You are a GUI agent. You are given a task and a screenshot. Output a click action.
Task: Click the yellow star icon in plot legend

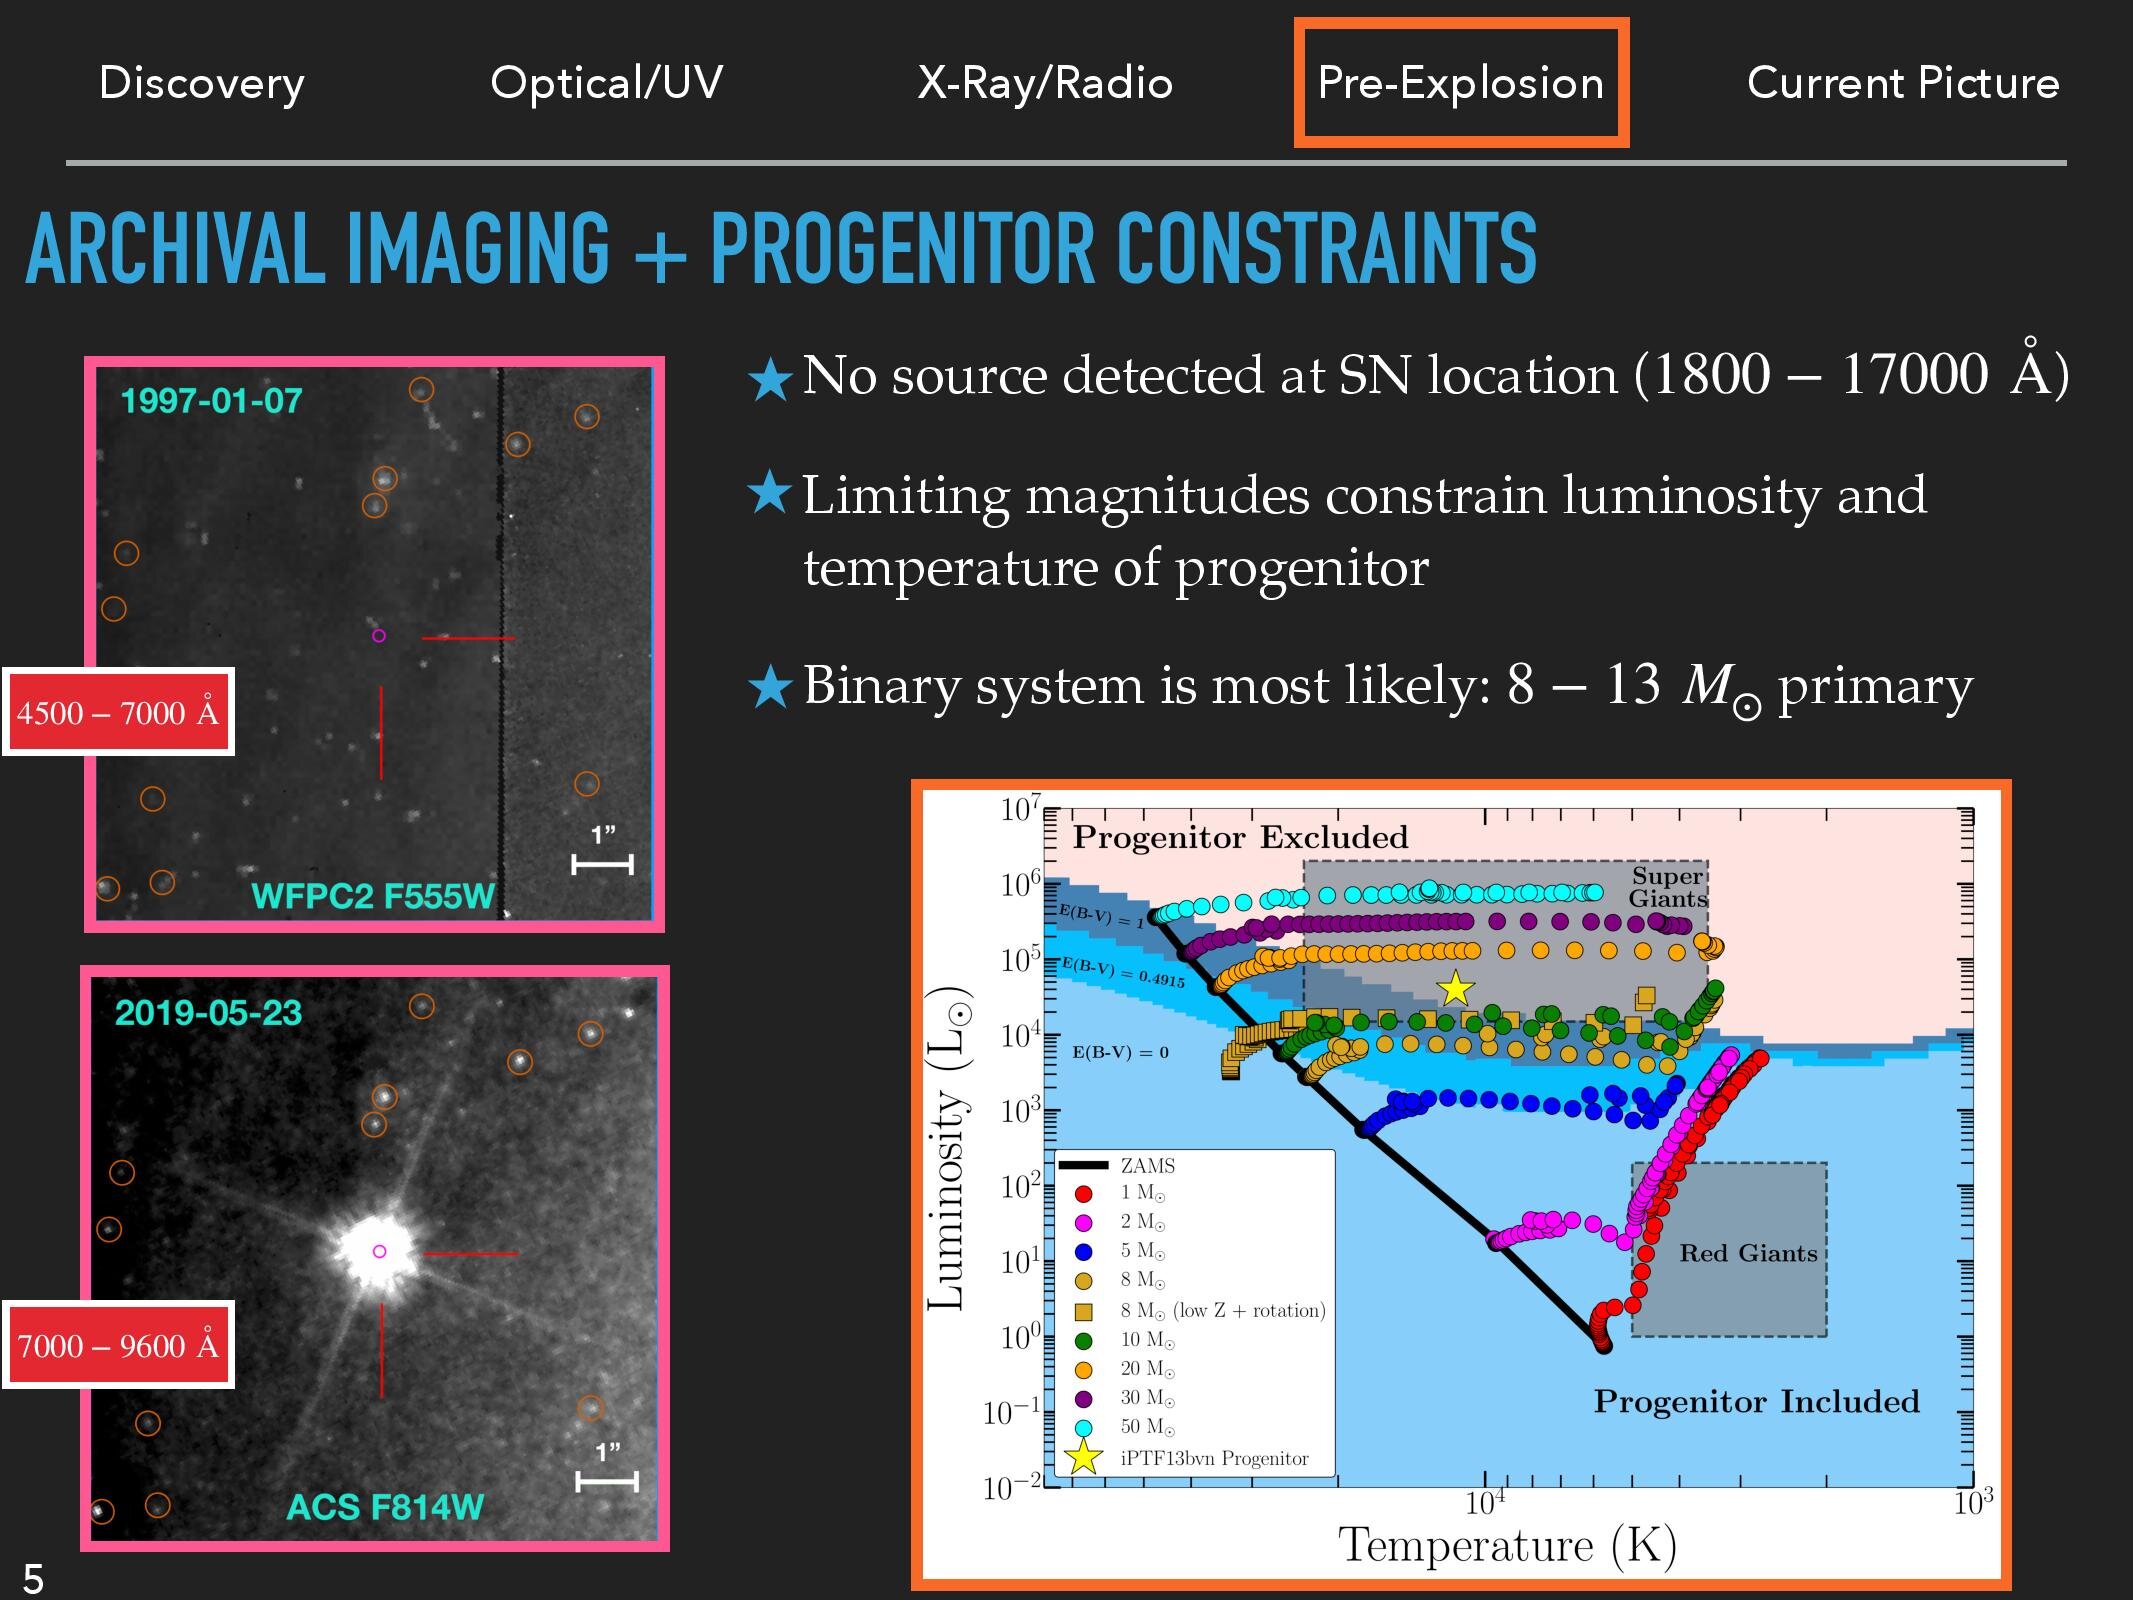click(1083, 1458)
